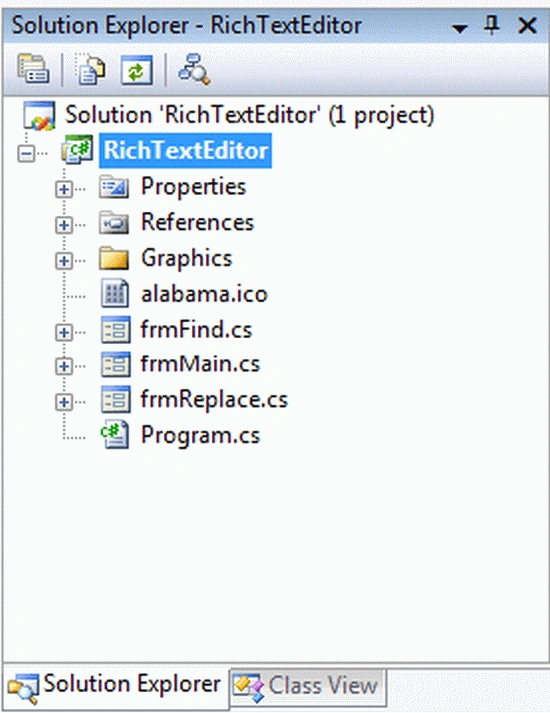
Task: Expand the Graphics folder
Action: click(64, 261)
